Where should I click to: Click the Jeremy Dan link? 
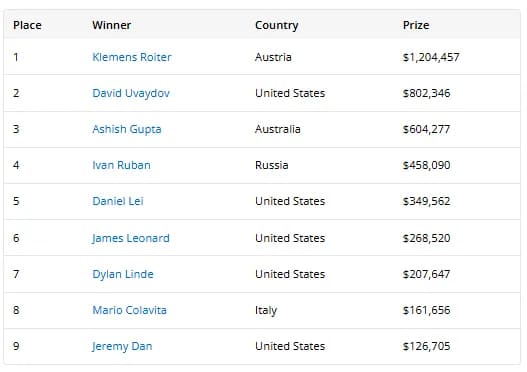[122, 346]
